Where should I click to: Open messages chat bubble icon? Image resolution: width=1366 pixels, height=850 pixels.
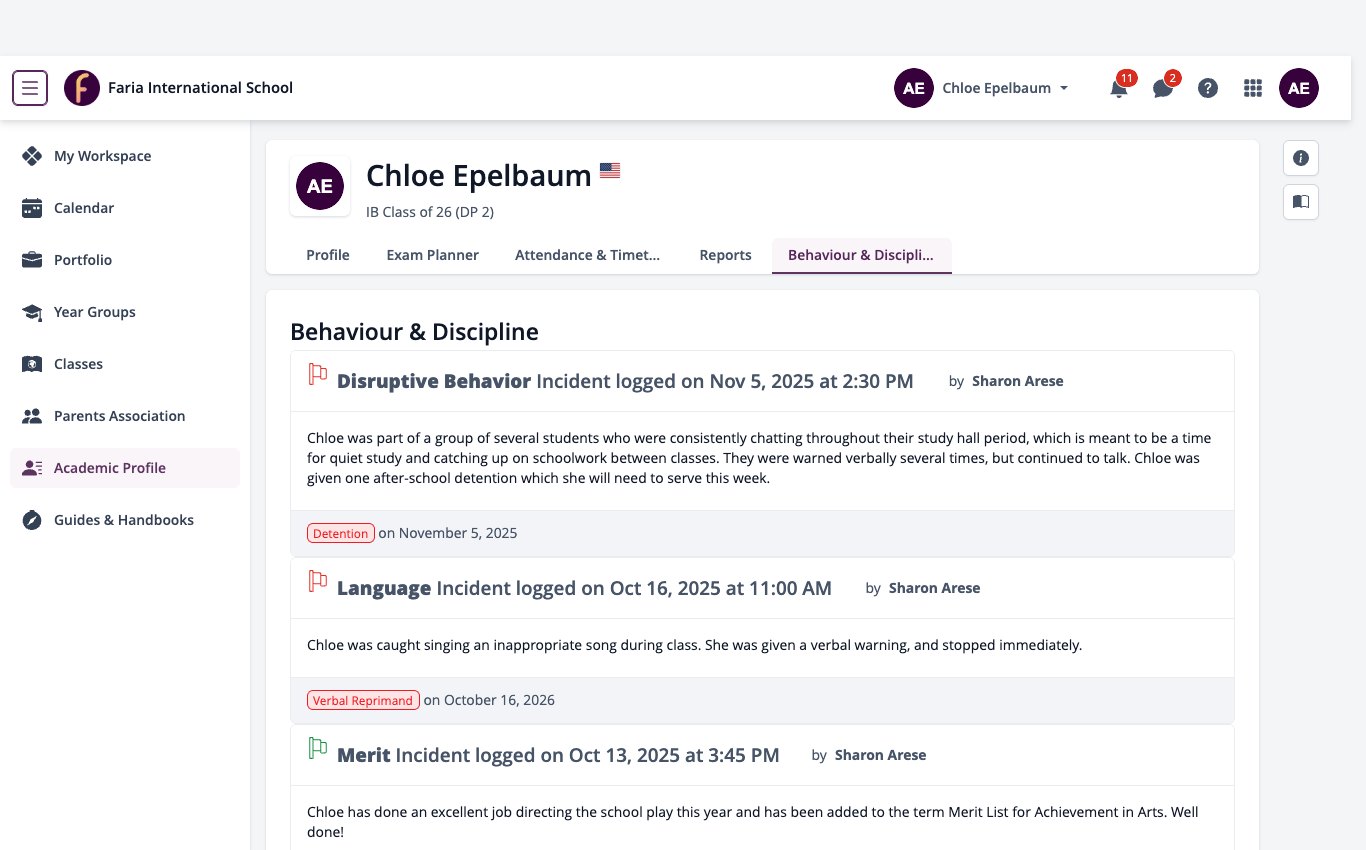1163,88
